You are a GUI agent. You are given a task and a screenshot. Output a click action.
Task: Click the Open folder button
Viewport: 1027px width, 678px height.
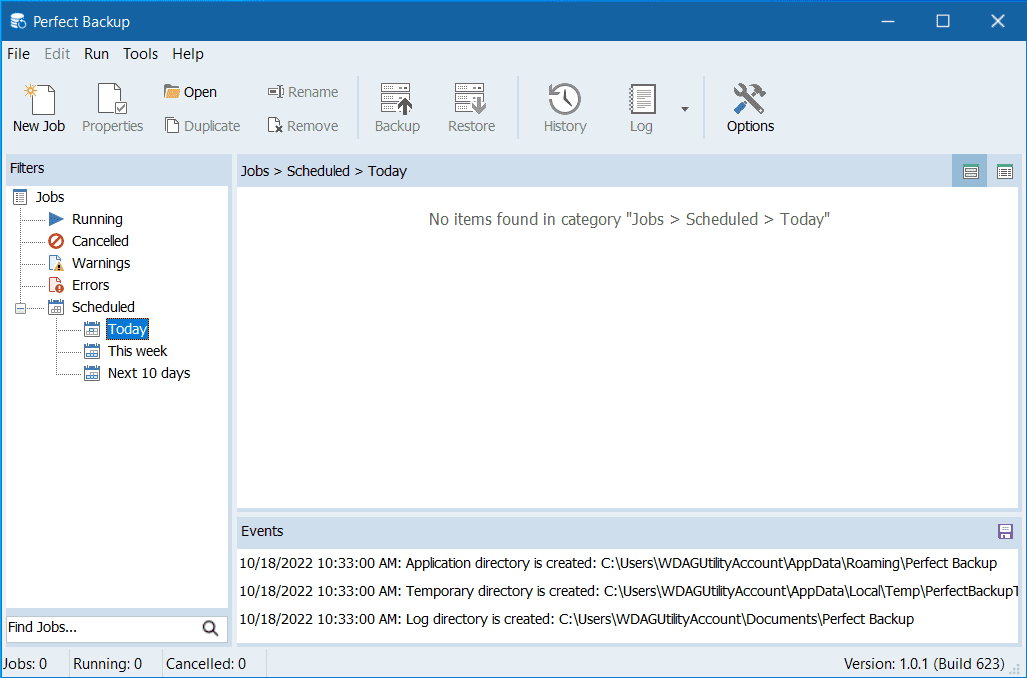(x=191, y=92)
